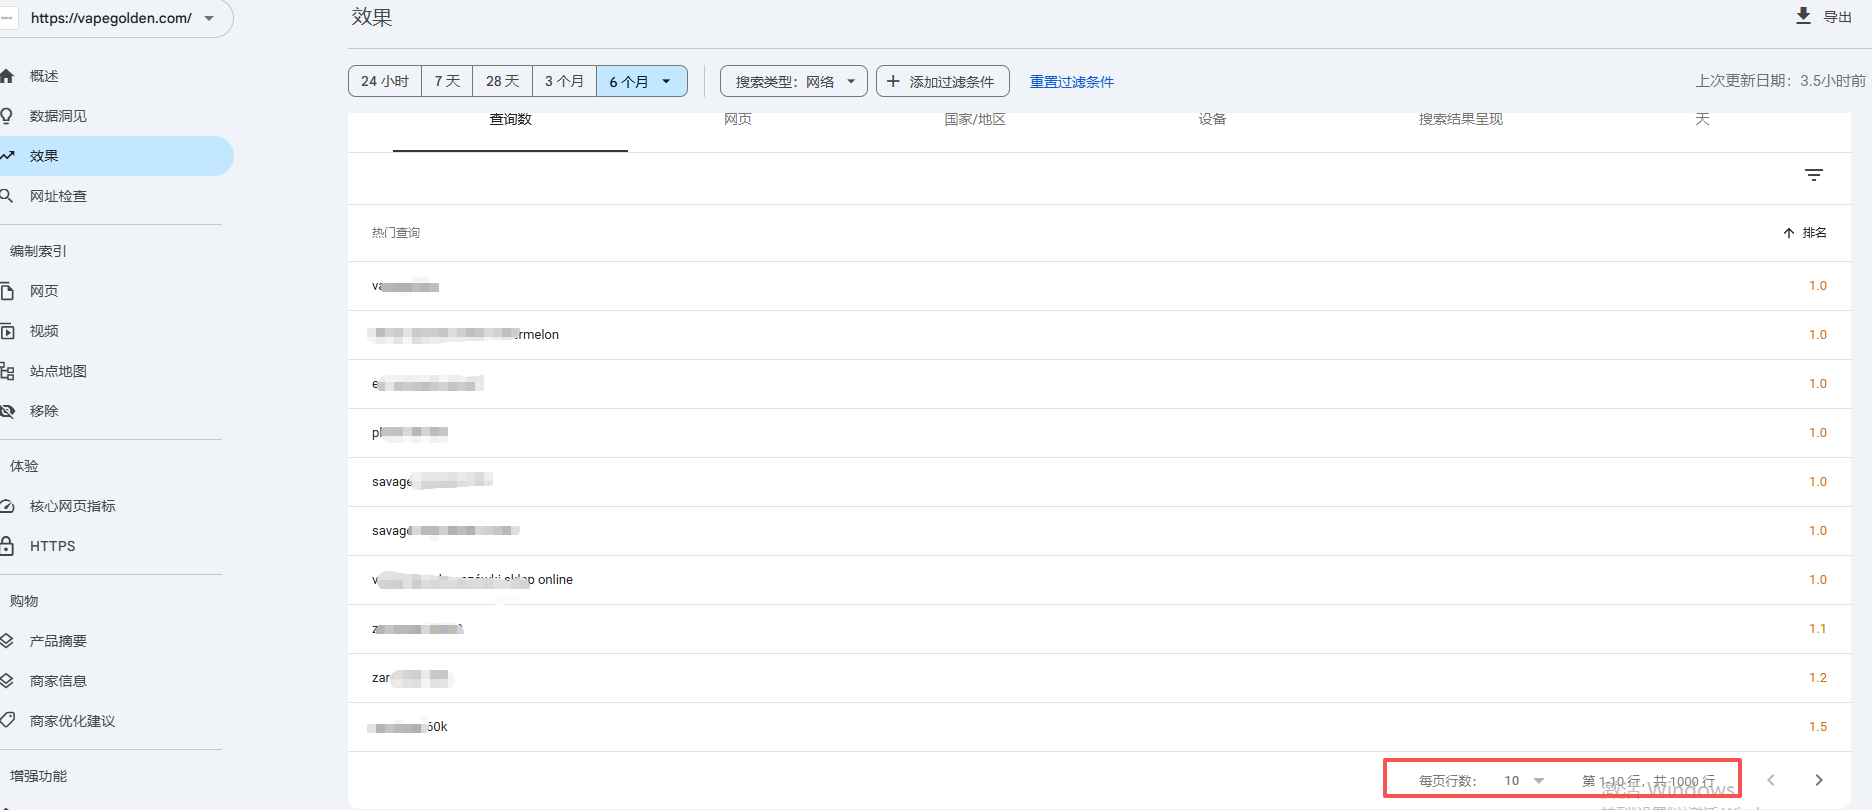Click the export download icon

click(1803, 16)
